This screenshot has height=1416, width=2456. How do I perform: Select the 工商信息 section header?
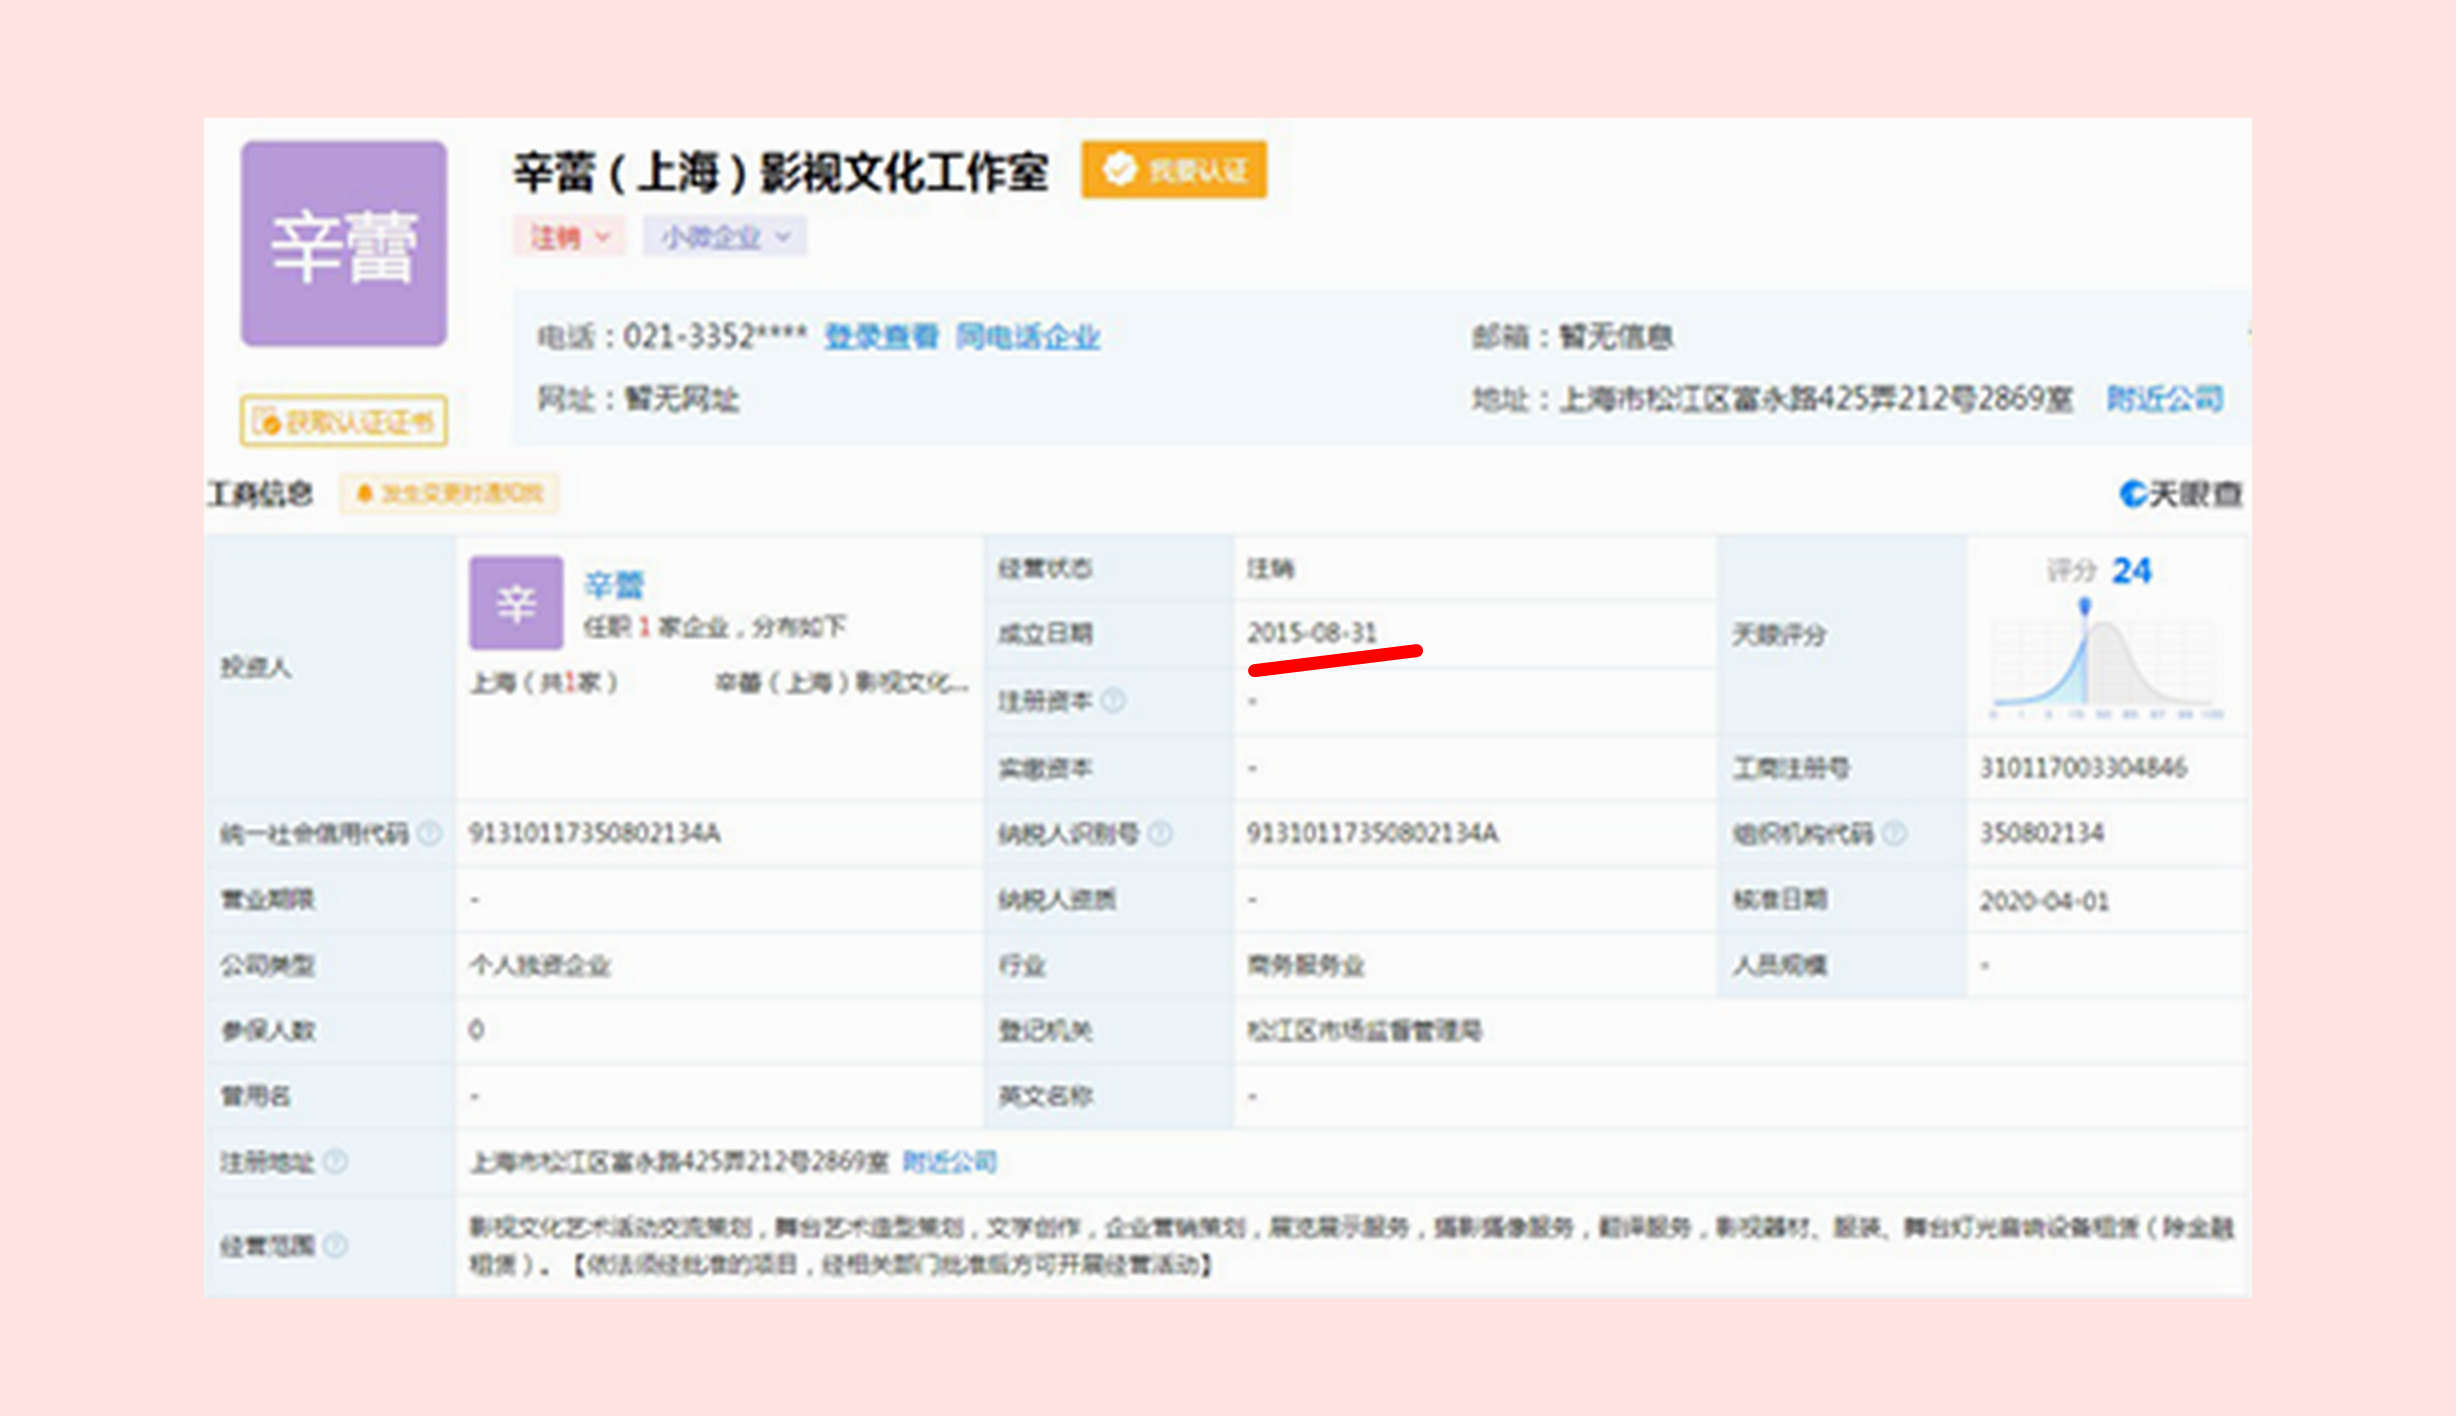259,493
